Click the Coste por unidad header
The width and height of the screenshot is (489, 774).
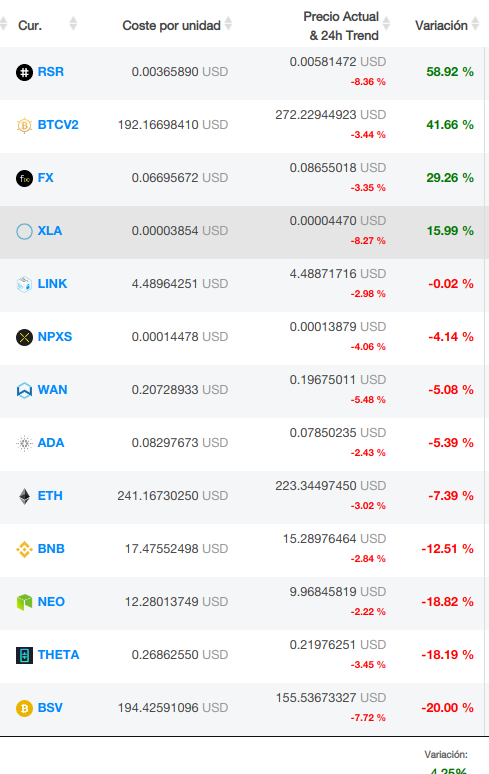(171, 26)
